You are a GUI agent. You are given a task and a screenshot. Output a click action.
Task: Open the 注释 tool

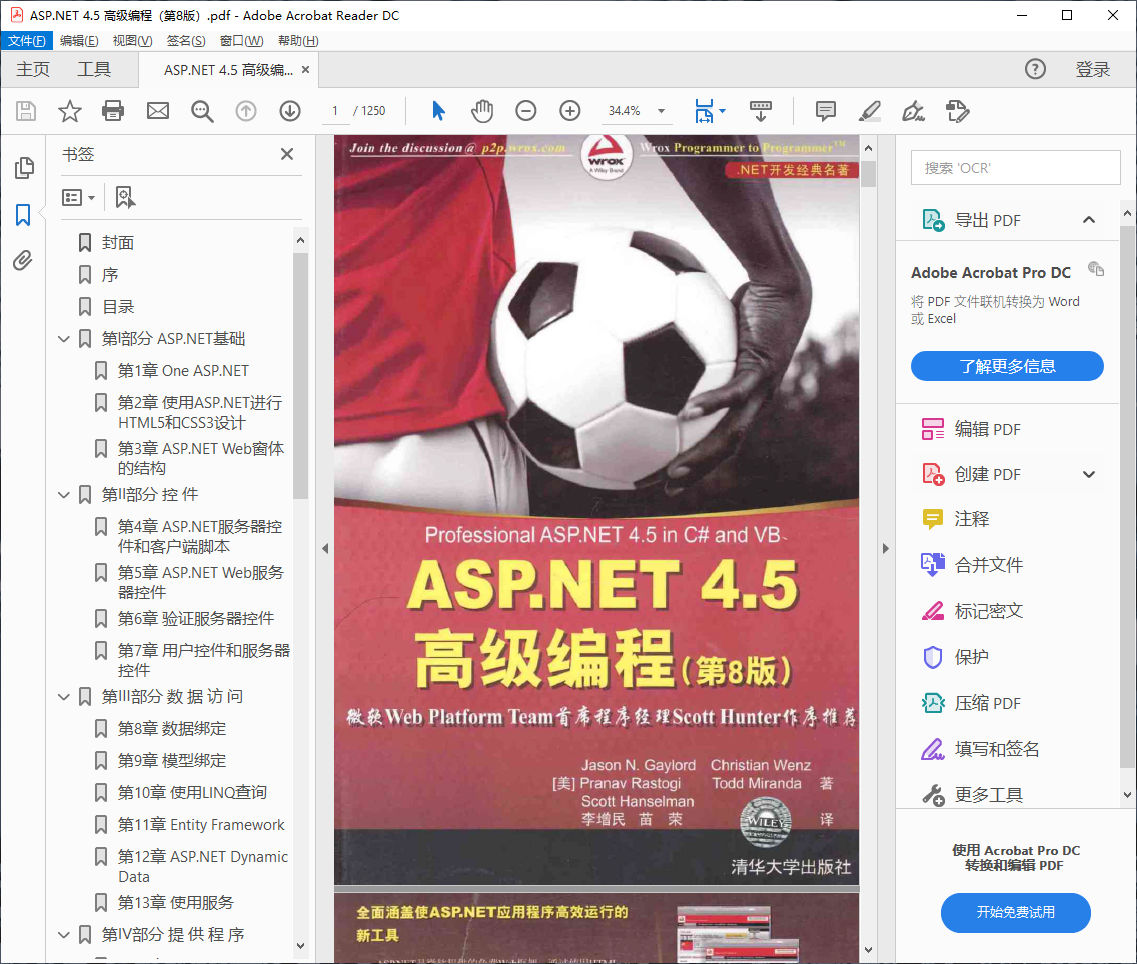click(x=955, y=519)
